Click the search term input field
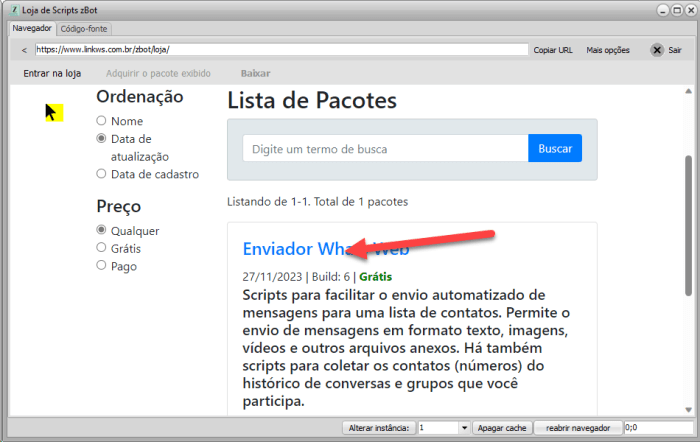This screenshot has height=442, width=700. (x=386, y=148)
